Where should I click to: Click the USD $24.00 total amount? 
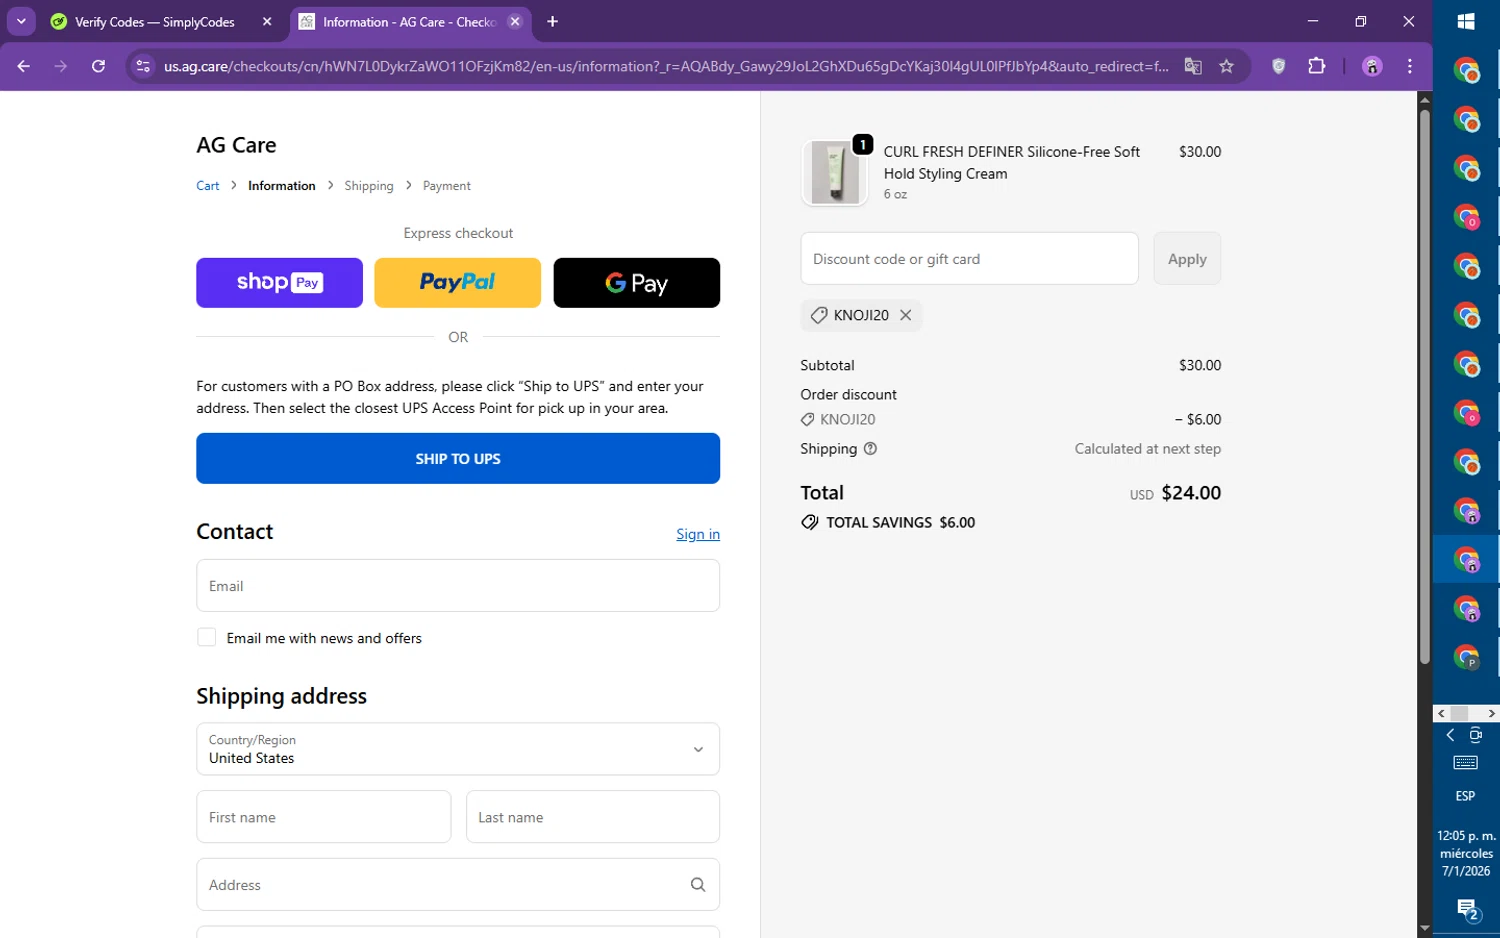1175,493
